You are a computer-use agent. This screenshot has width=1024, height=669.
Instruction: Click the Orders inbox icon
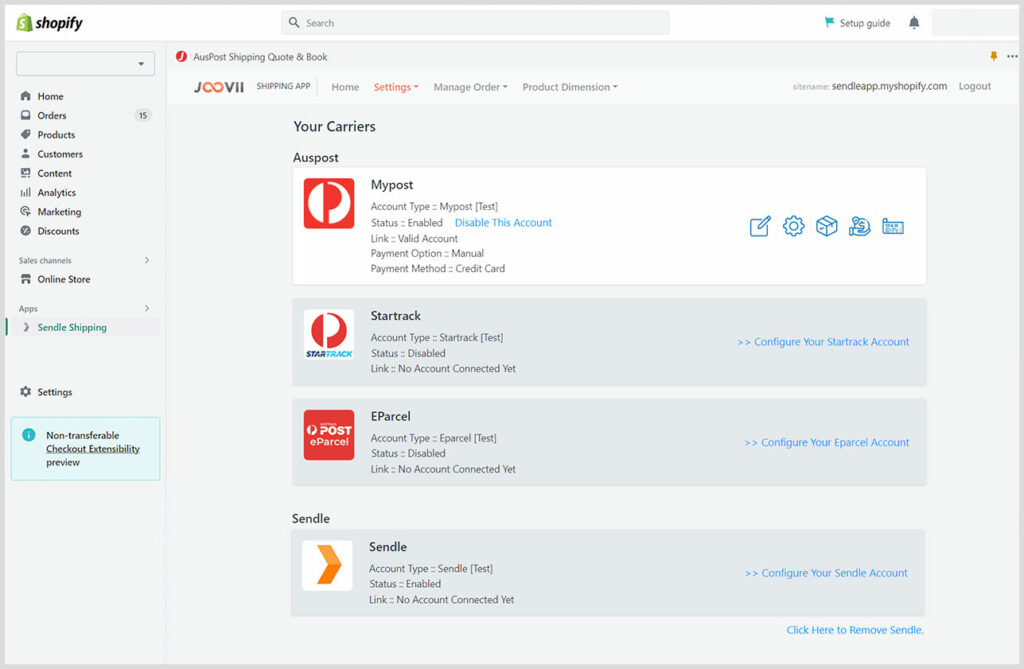coord(25,115)
